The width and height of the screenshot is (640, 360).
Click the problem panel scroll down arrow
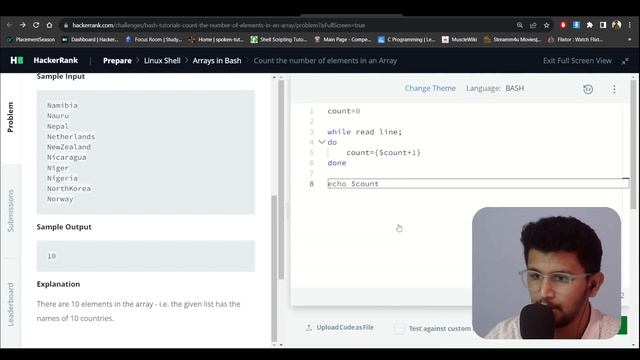click(274, 344)
